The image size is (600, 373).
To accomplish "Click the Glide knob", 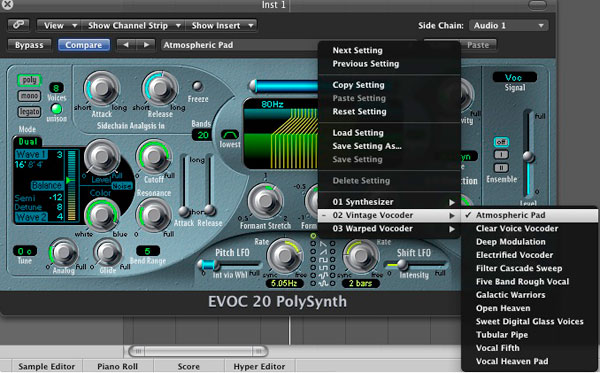I will [x=108, y=252].
